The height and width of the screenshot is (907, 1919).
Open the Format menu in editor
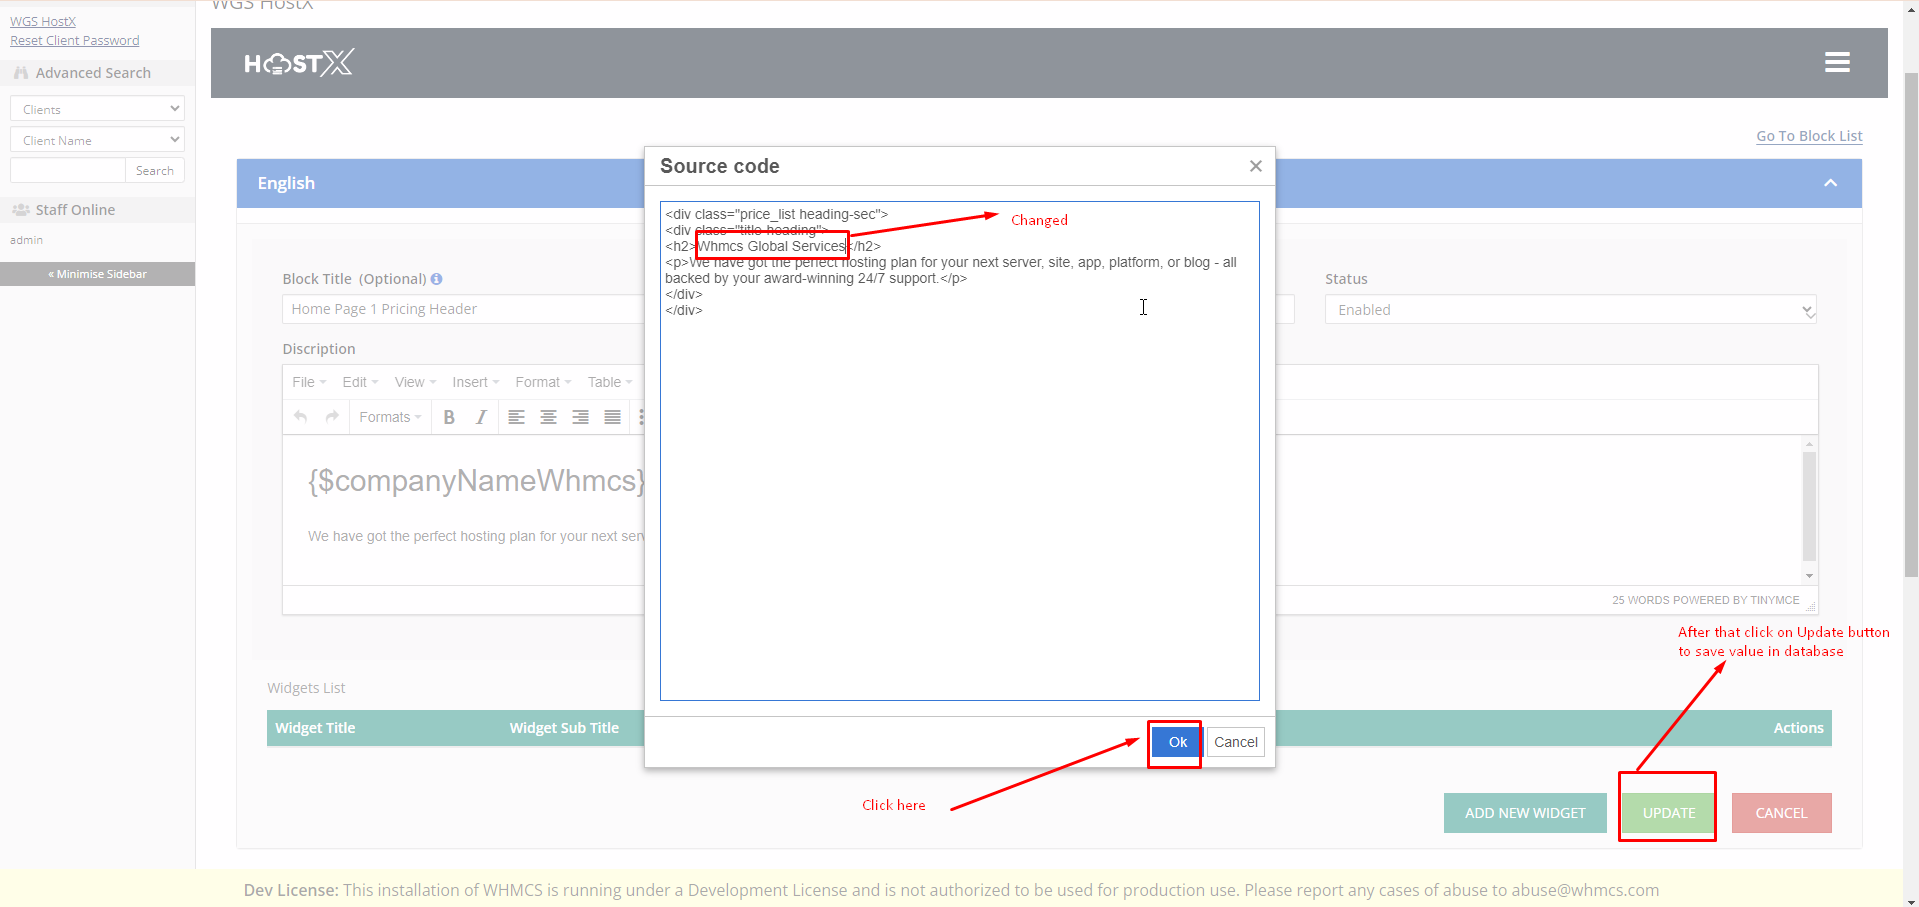(543, 382)
